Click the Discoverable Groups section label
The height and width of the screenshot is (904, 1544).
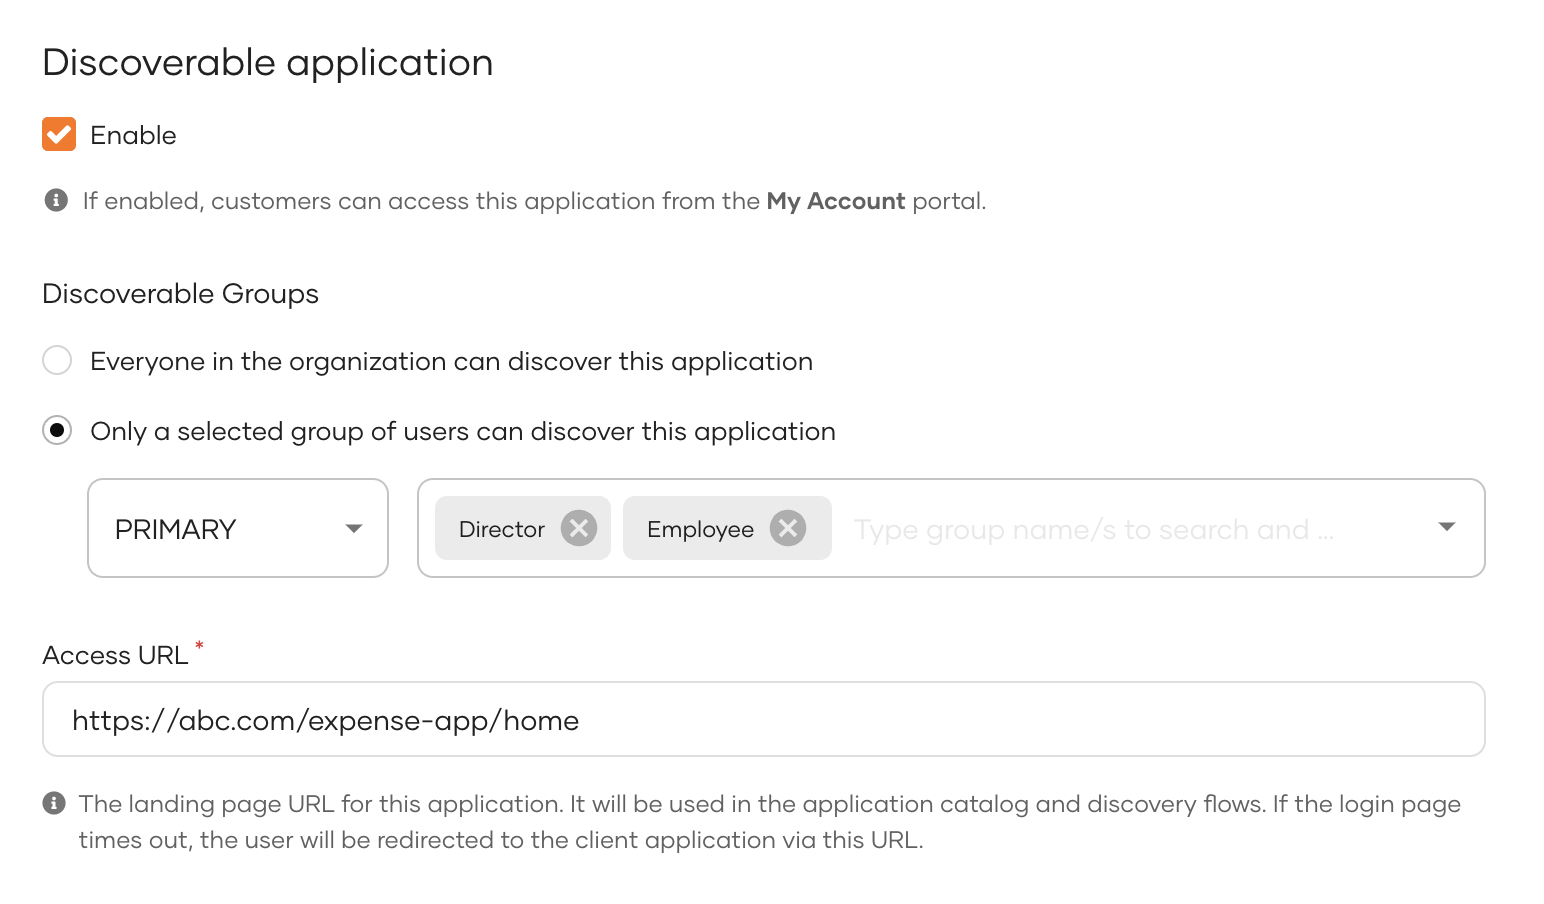coord(180,293)
